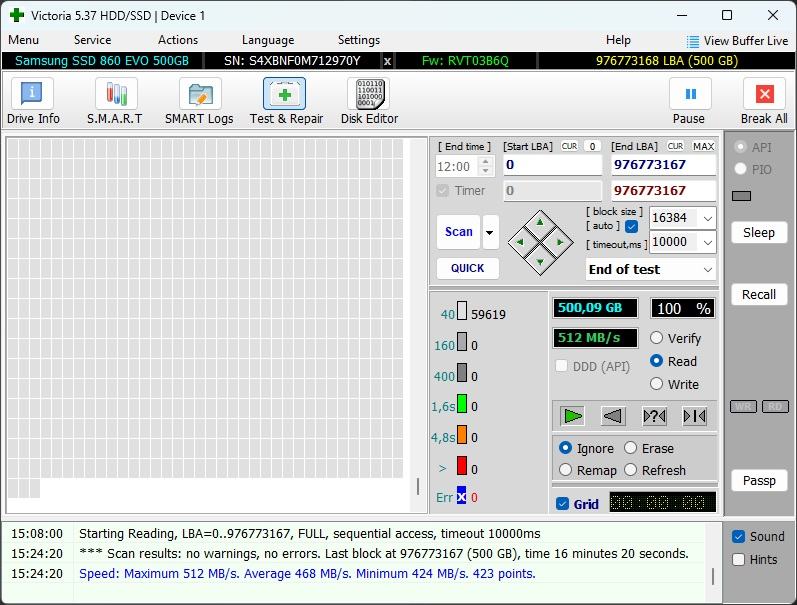Open the Service menu

(93, 40)
